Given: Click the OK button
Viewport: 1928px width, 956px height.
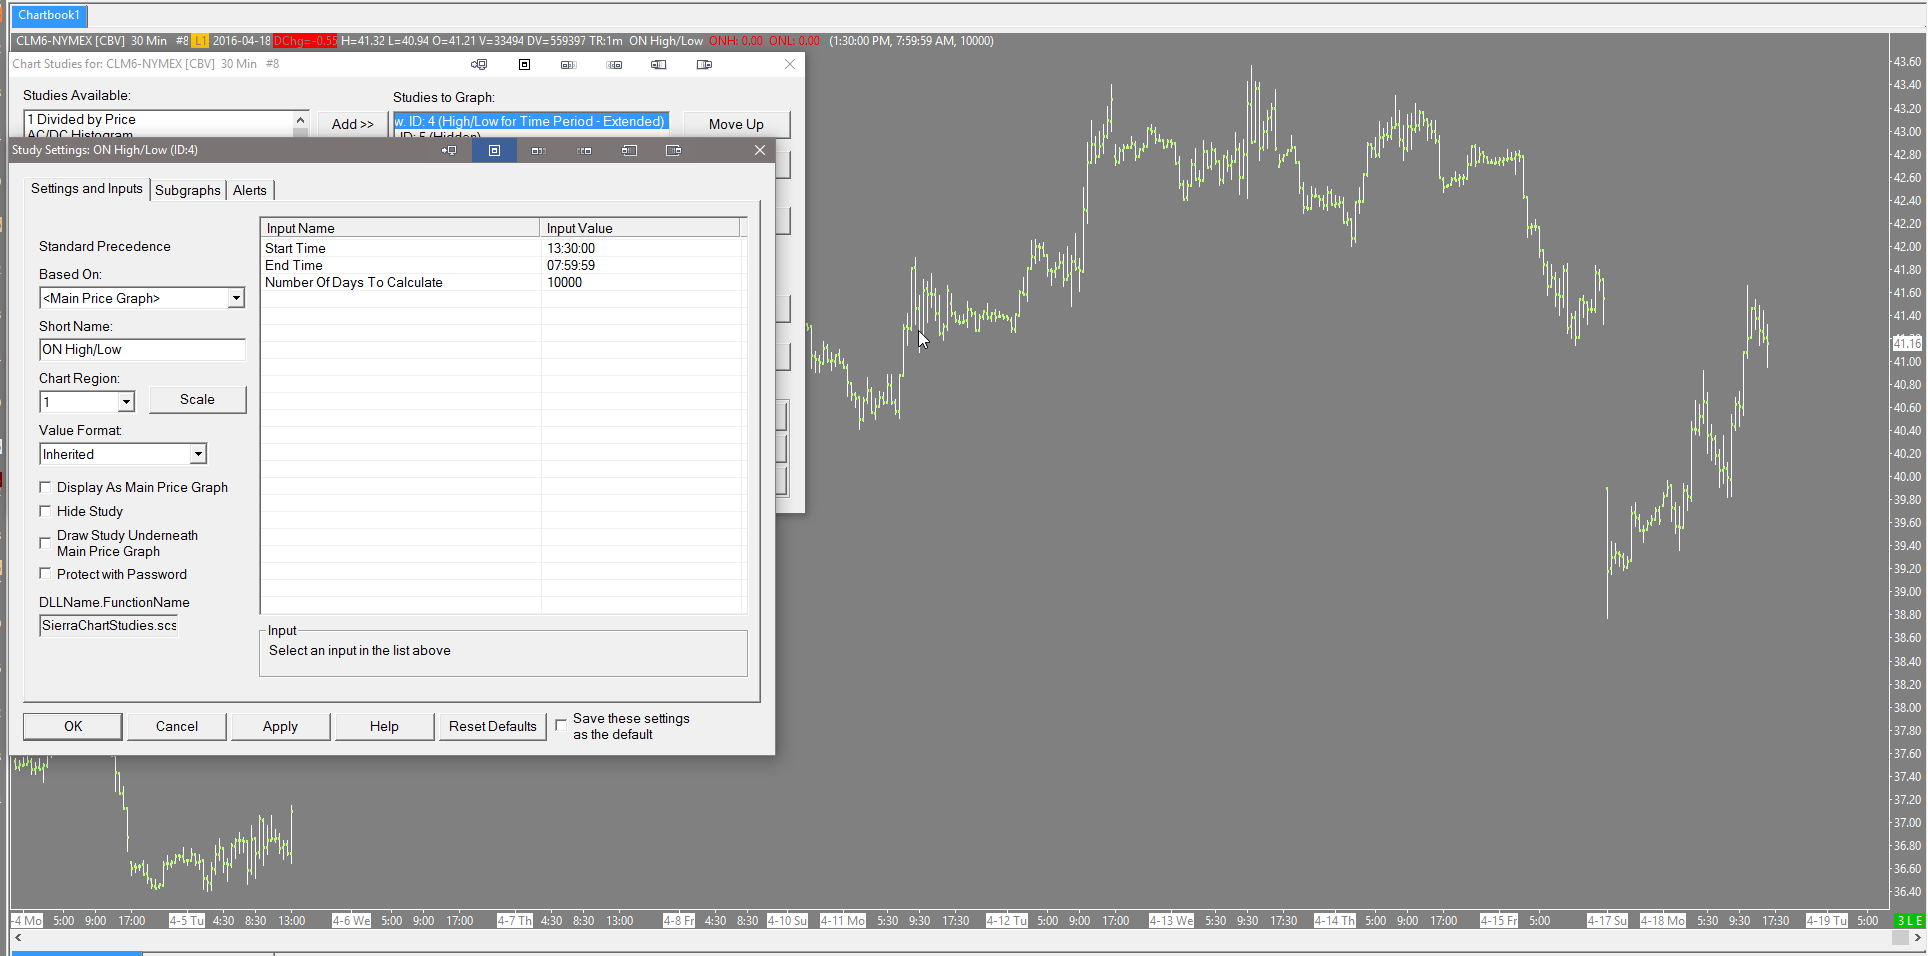Looking at the screenshot, I should pos(73,726).
